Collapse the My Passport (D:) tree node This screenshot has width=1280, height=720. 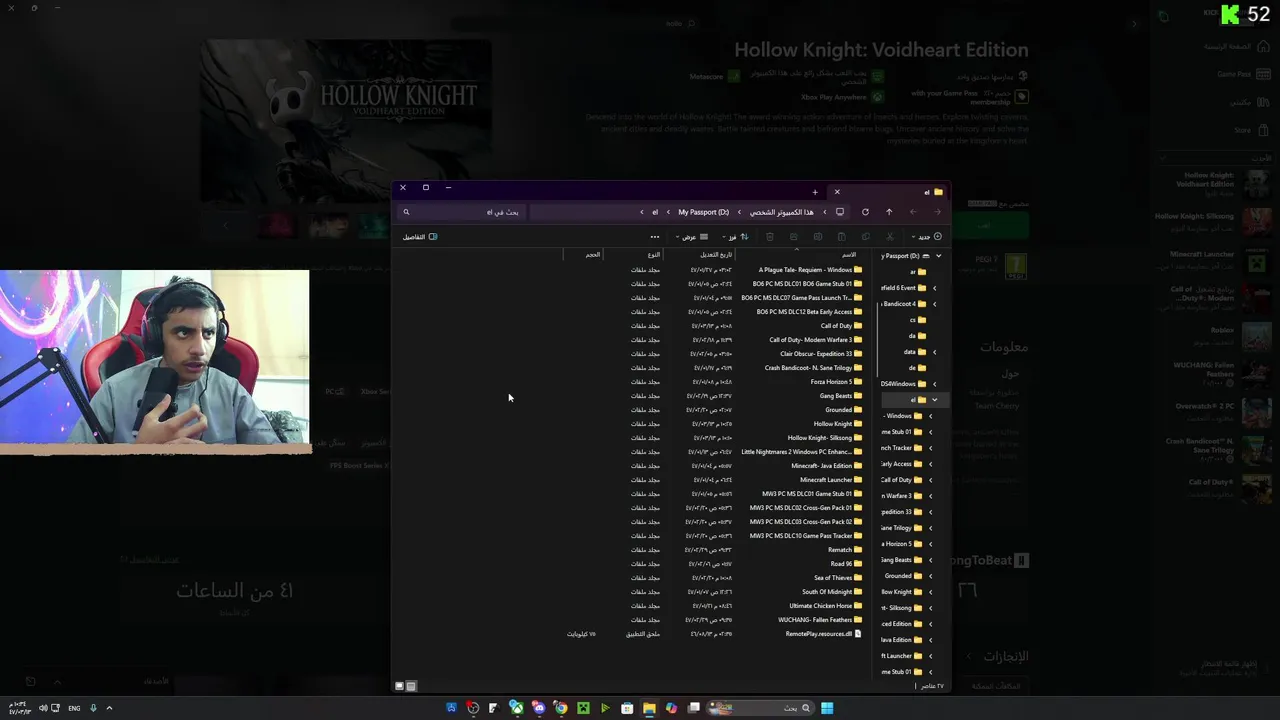(x=938, y=256)
